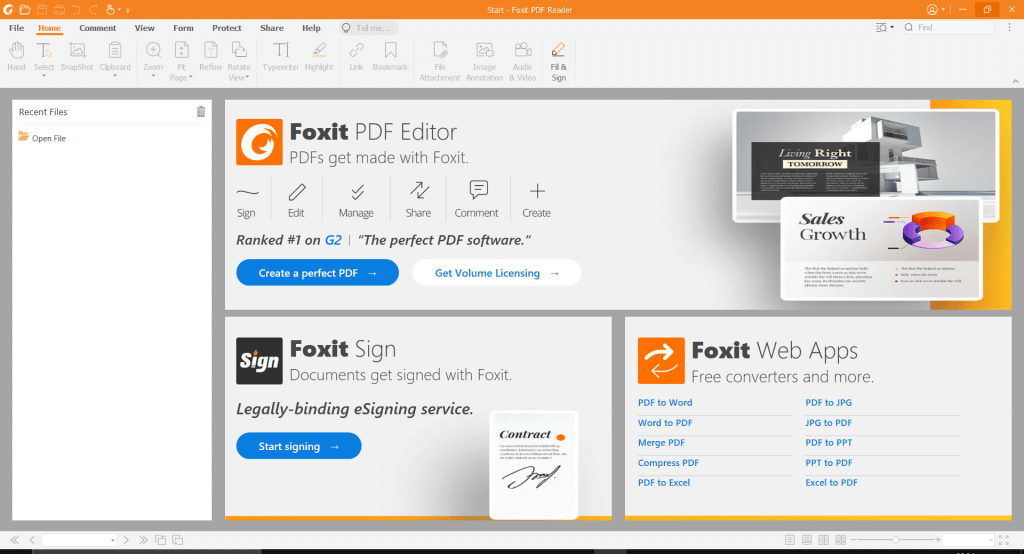Screen dimensions: 1024x554
Task: Switch to continuous facing view in status bar
Action: (x=840, y=540)
